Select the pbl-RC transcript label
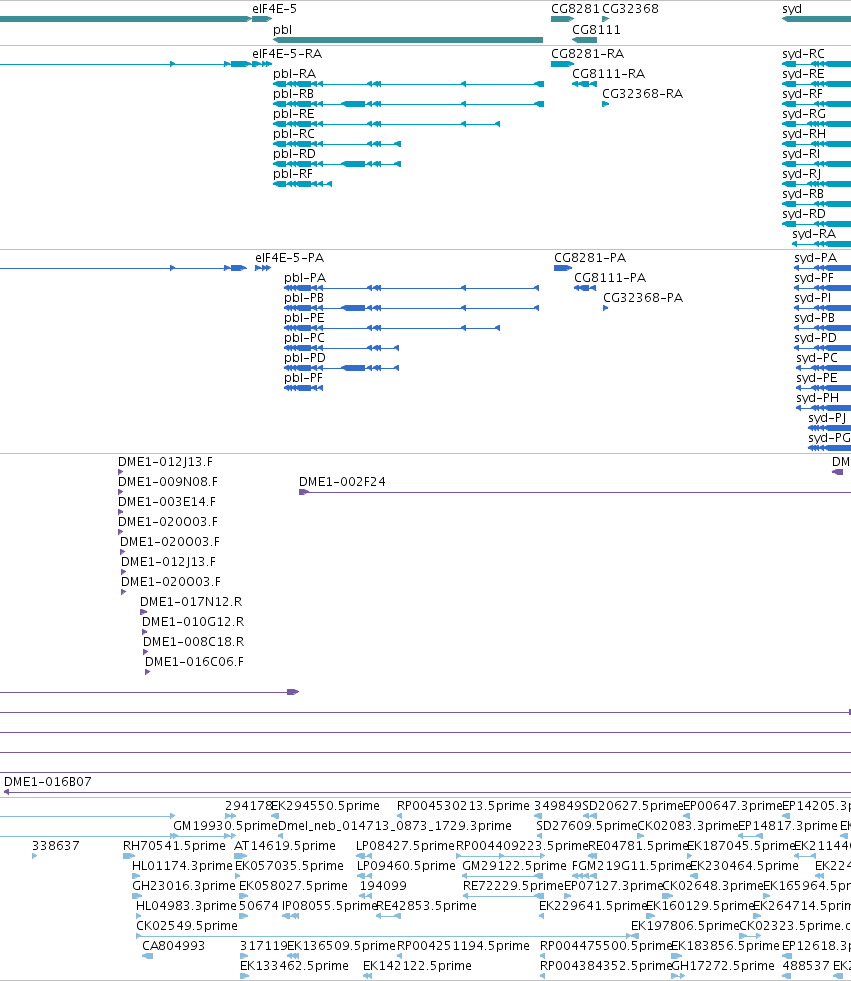Image resolution: width=851 pixels, height=981 pixels. point(293,134)
